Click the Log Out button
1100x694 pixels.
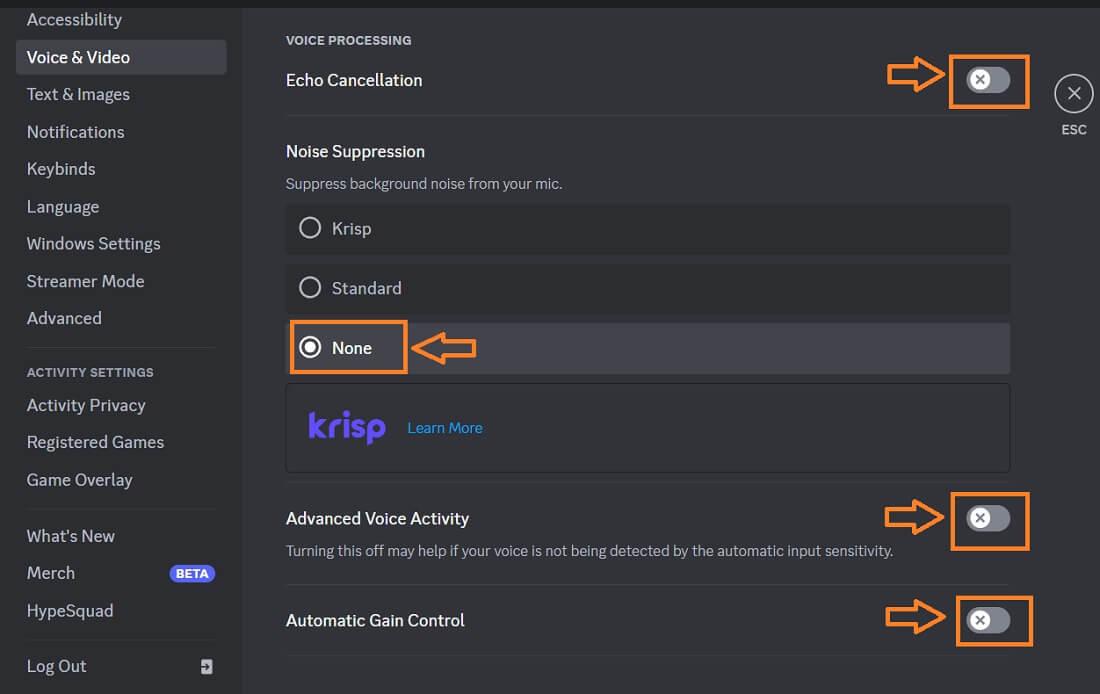[x=57, y=666]
